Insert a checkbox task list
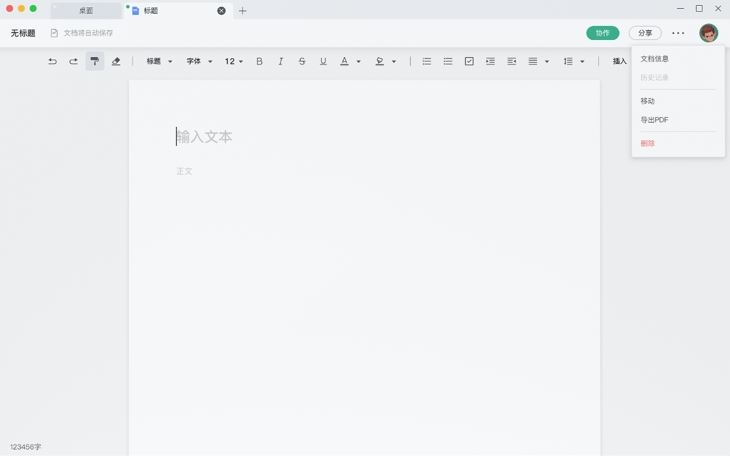 click(x=469, y=61)
